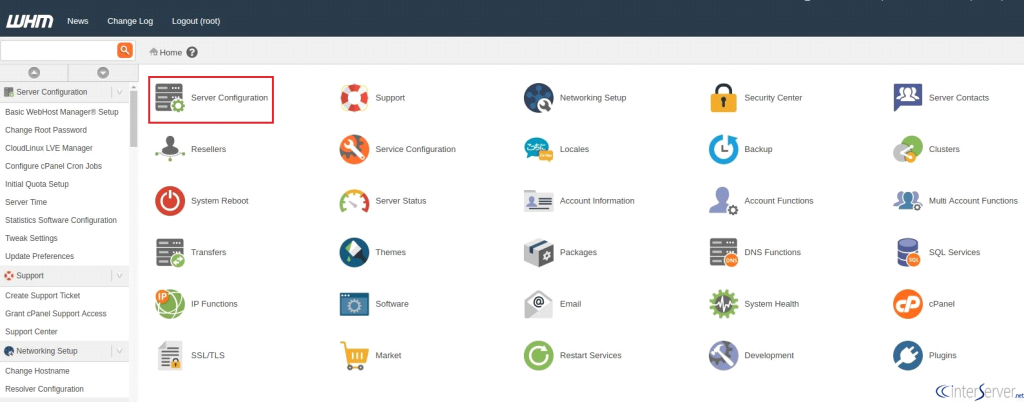Click the sidebar expand-all down arrow

(103, 73)
